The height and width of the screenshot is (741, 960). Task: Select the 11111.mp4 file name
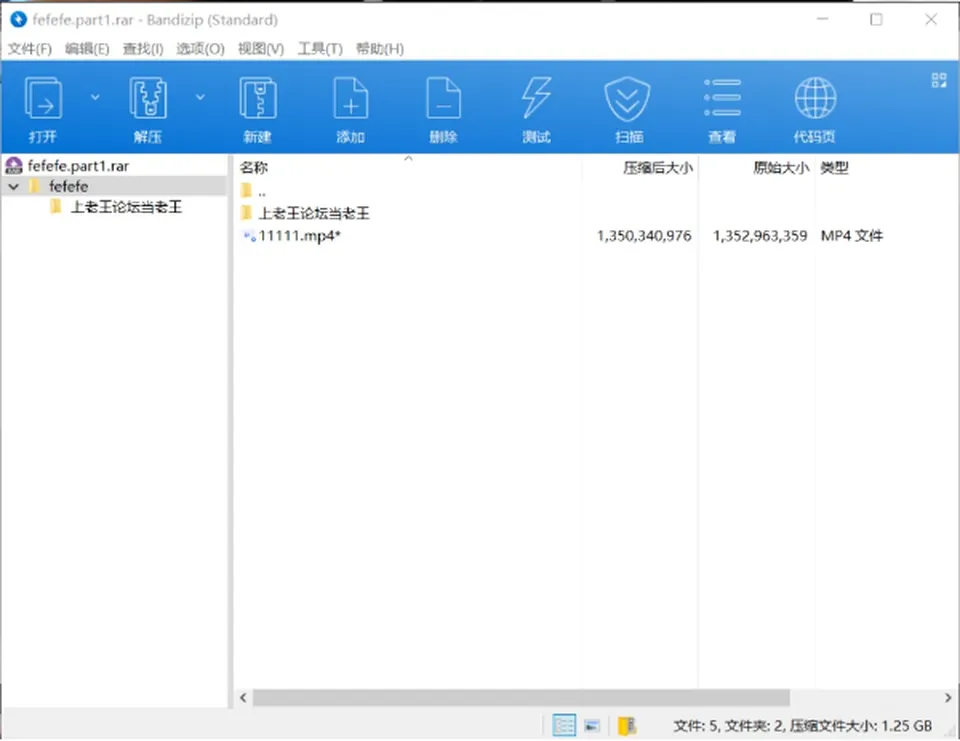point(299,236)
